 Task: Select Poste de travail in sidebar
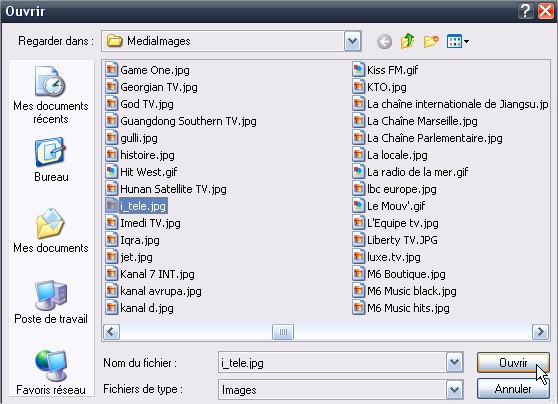click(x=51, y=302)
